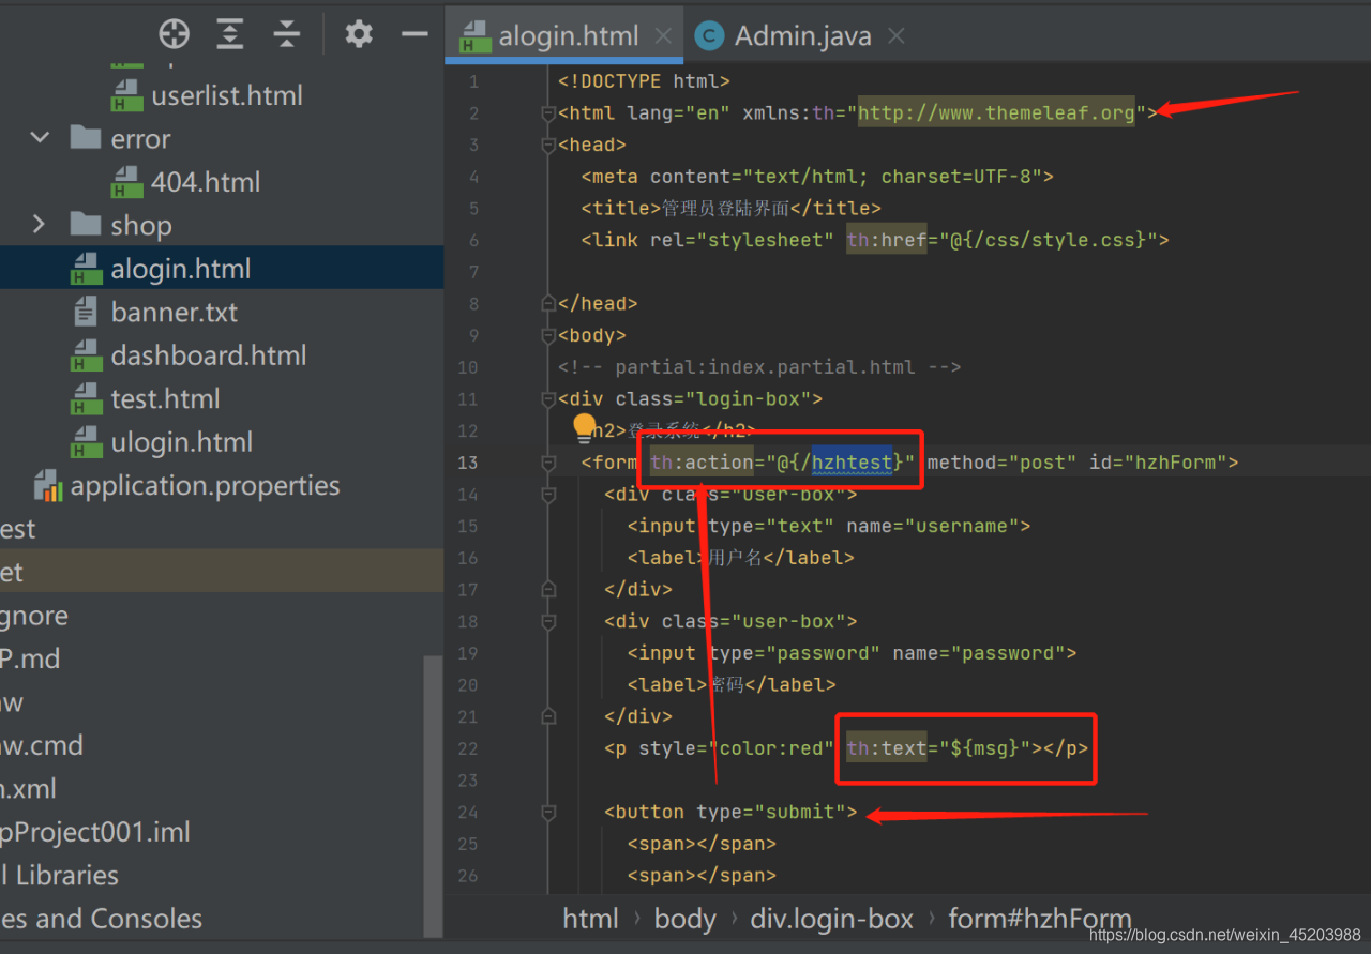Toggle fold marker on form line 13
The image size is (1371, 954).
click(548, 463)
